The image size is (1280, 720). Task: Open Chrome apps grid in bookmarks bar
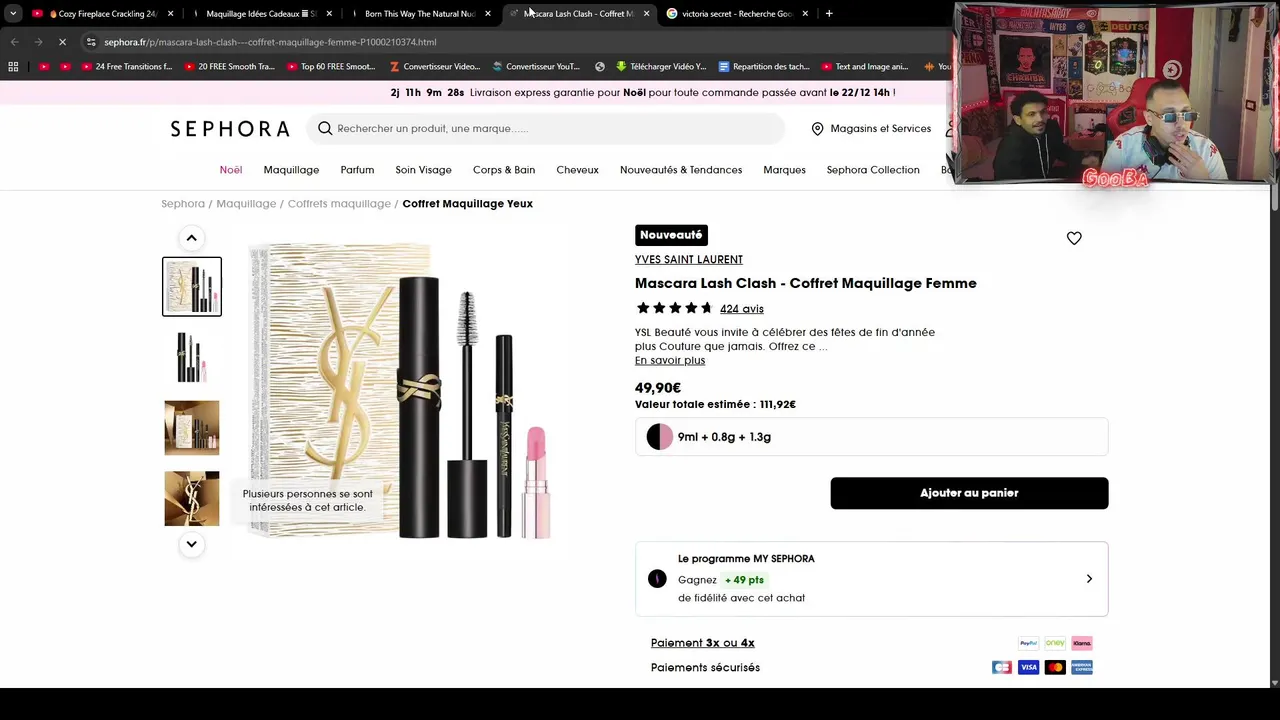click(13, 67)
